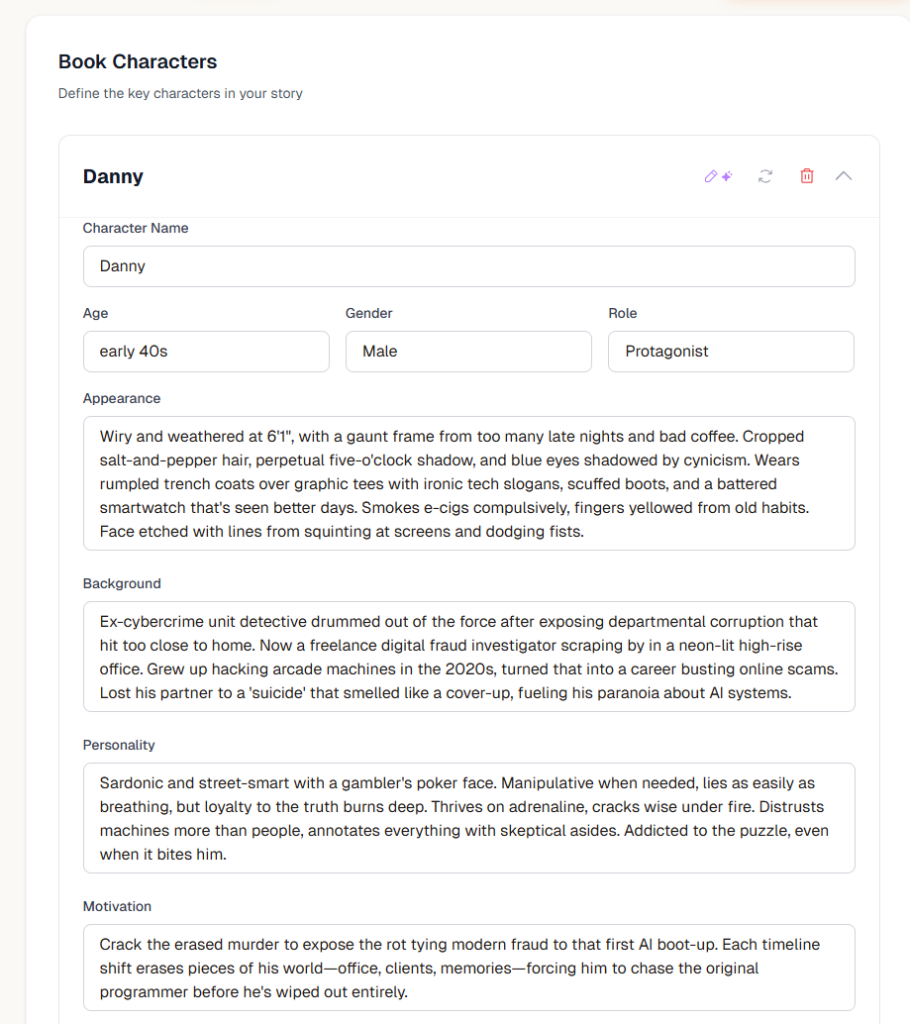Collapse the Danny character card
This screenshot has width=910, height=1024.
pyautogui.click(x=844, y=176)
